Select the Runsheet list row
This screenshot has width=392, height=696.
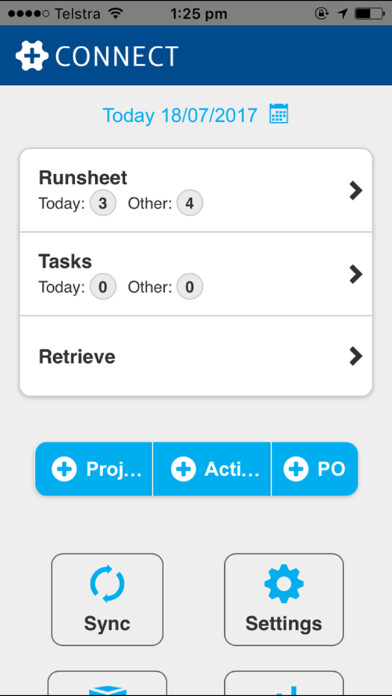coord(196,190)
